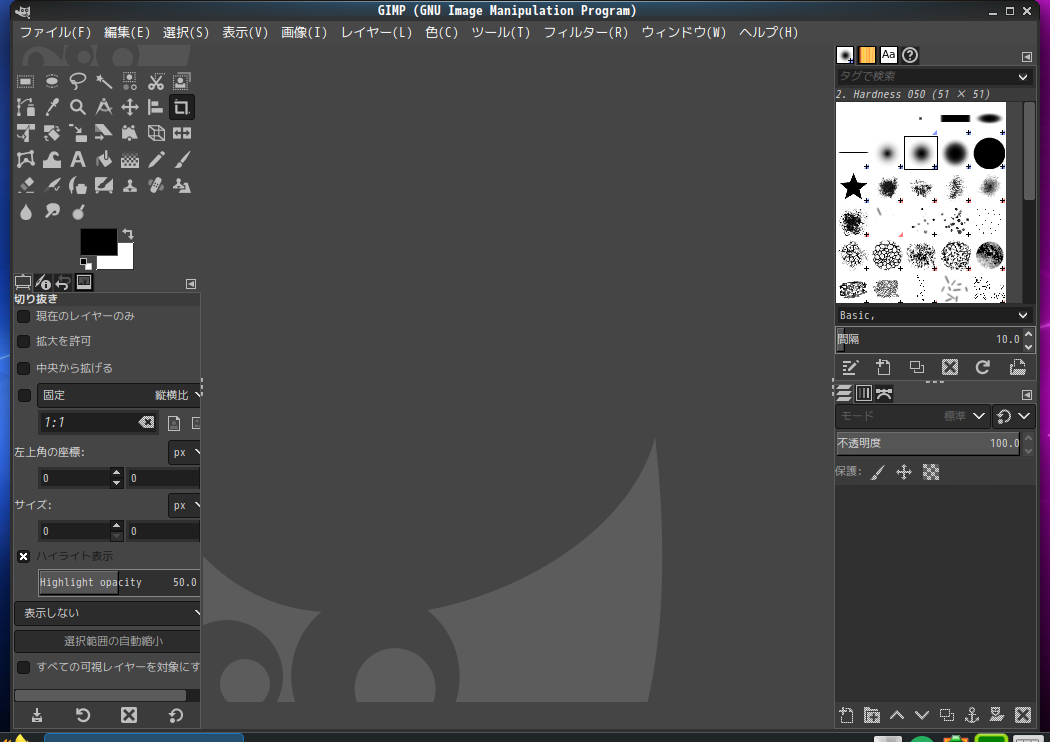
Task: Select the Ellipse Select tool
Action: point(52,82)
